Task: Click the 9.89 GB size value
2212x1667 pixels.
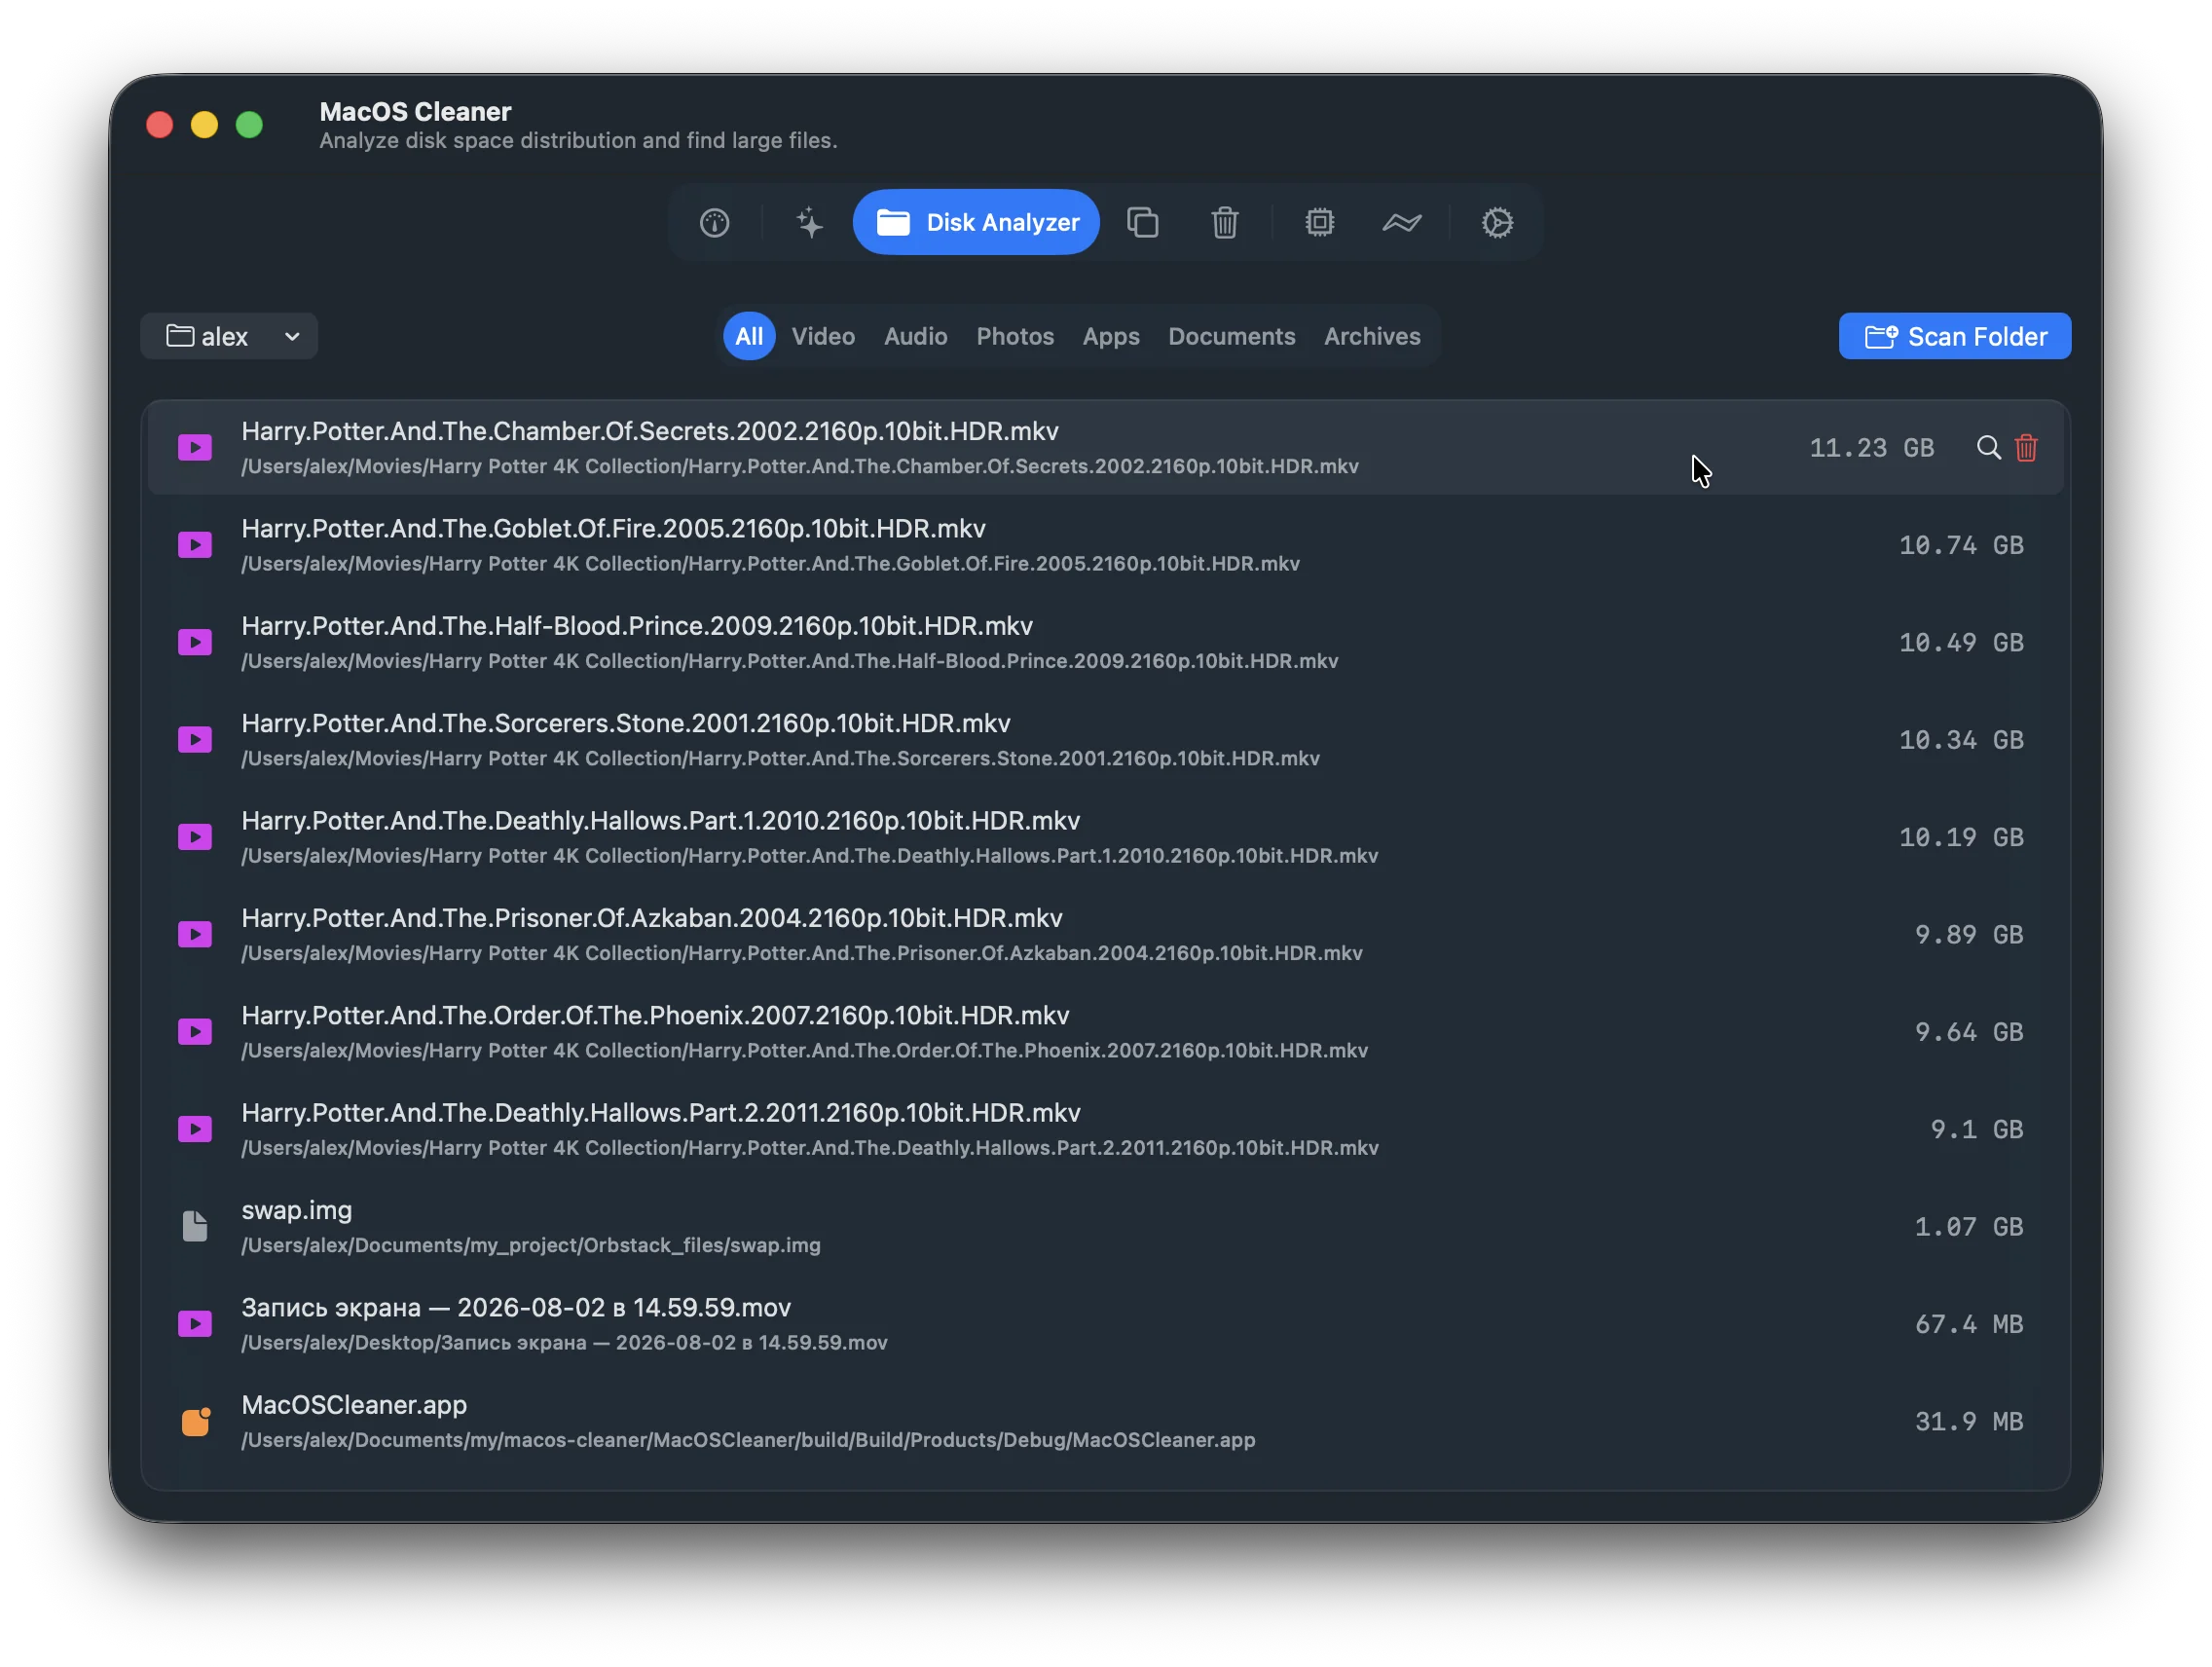Action: pos(1969,935)
